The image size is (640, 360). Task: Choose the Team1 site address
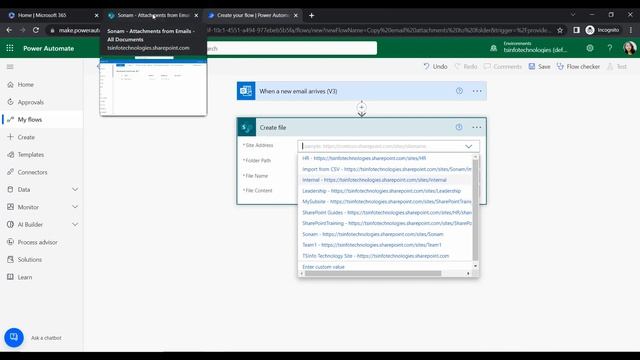(371, 245)
